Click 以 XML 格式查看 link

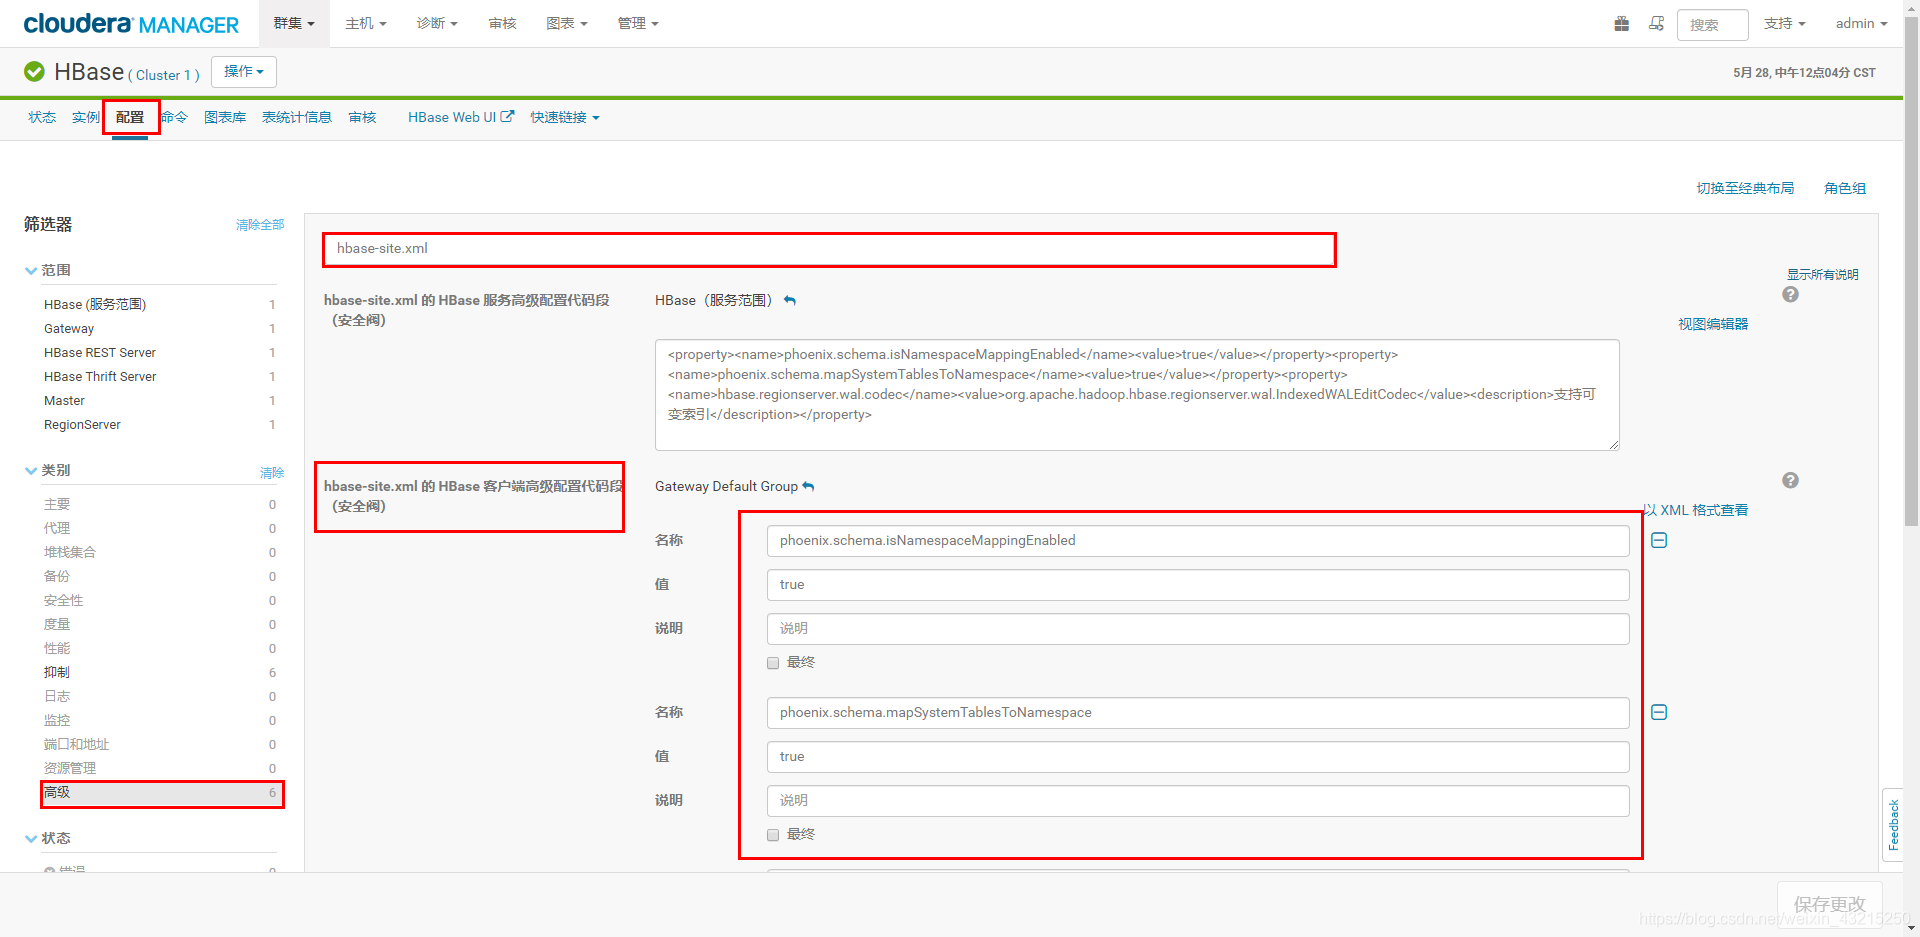(1697, 510)
